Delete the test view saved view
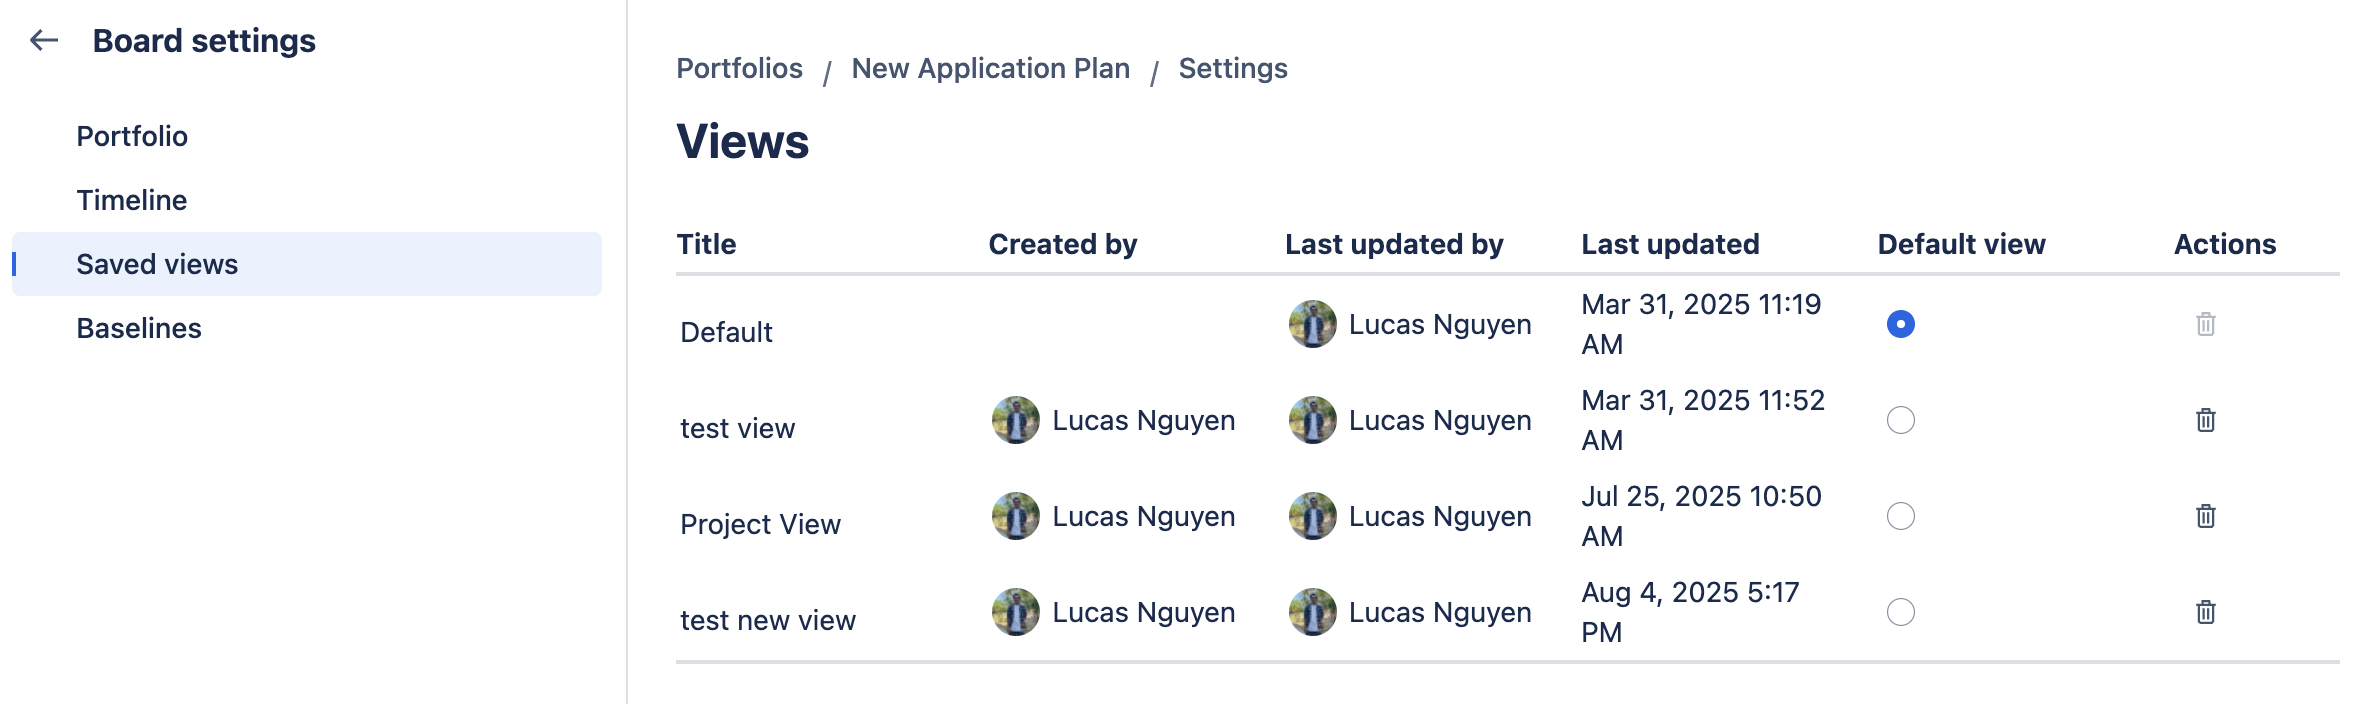 tap(2205, 420)
